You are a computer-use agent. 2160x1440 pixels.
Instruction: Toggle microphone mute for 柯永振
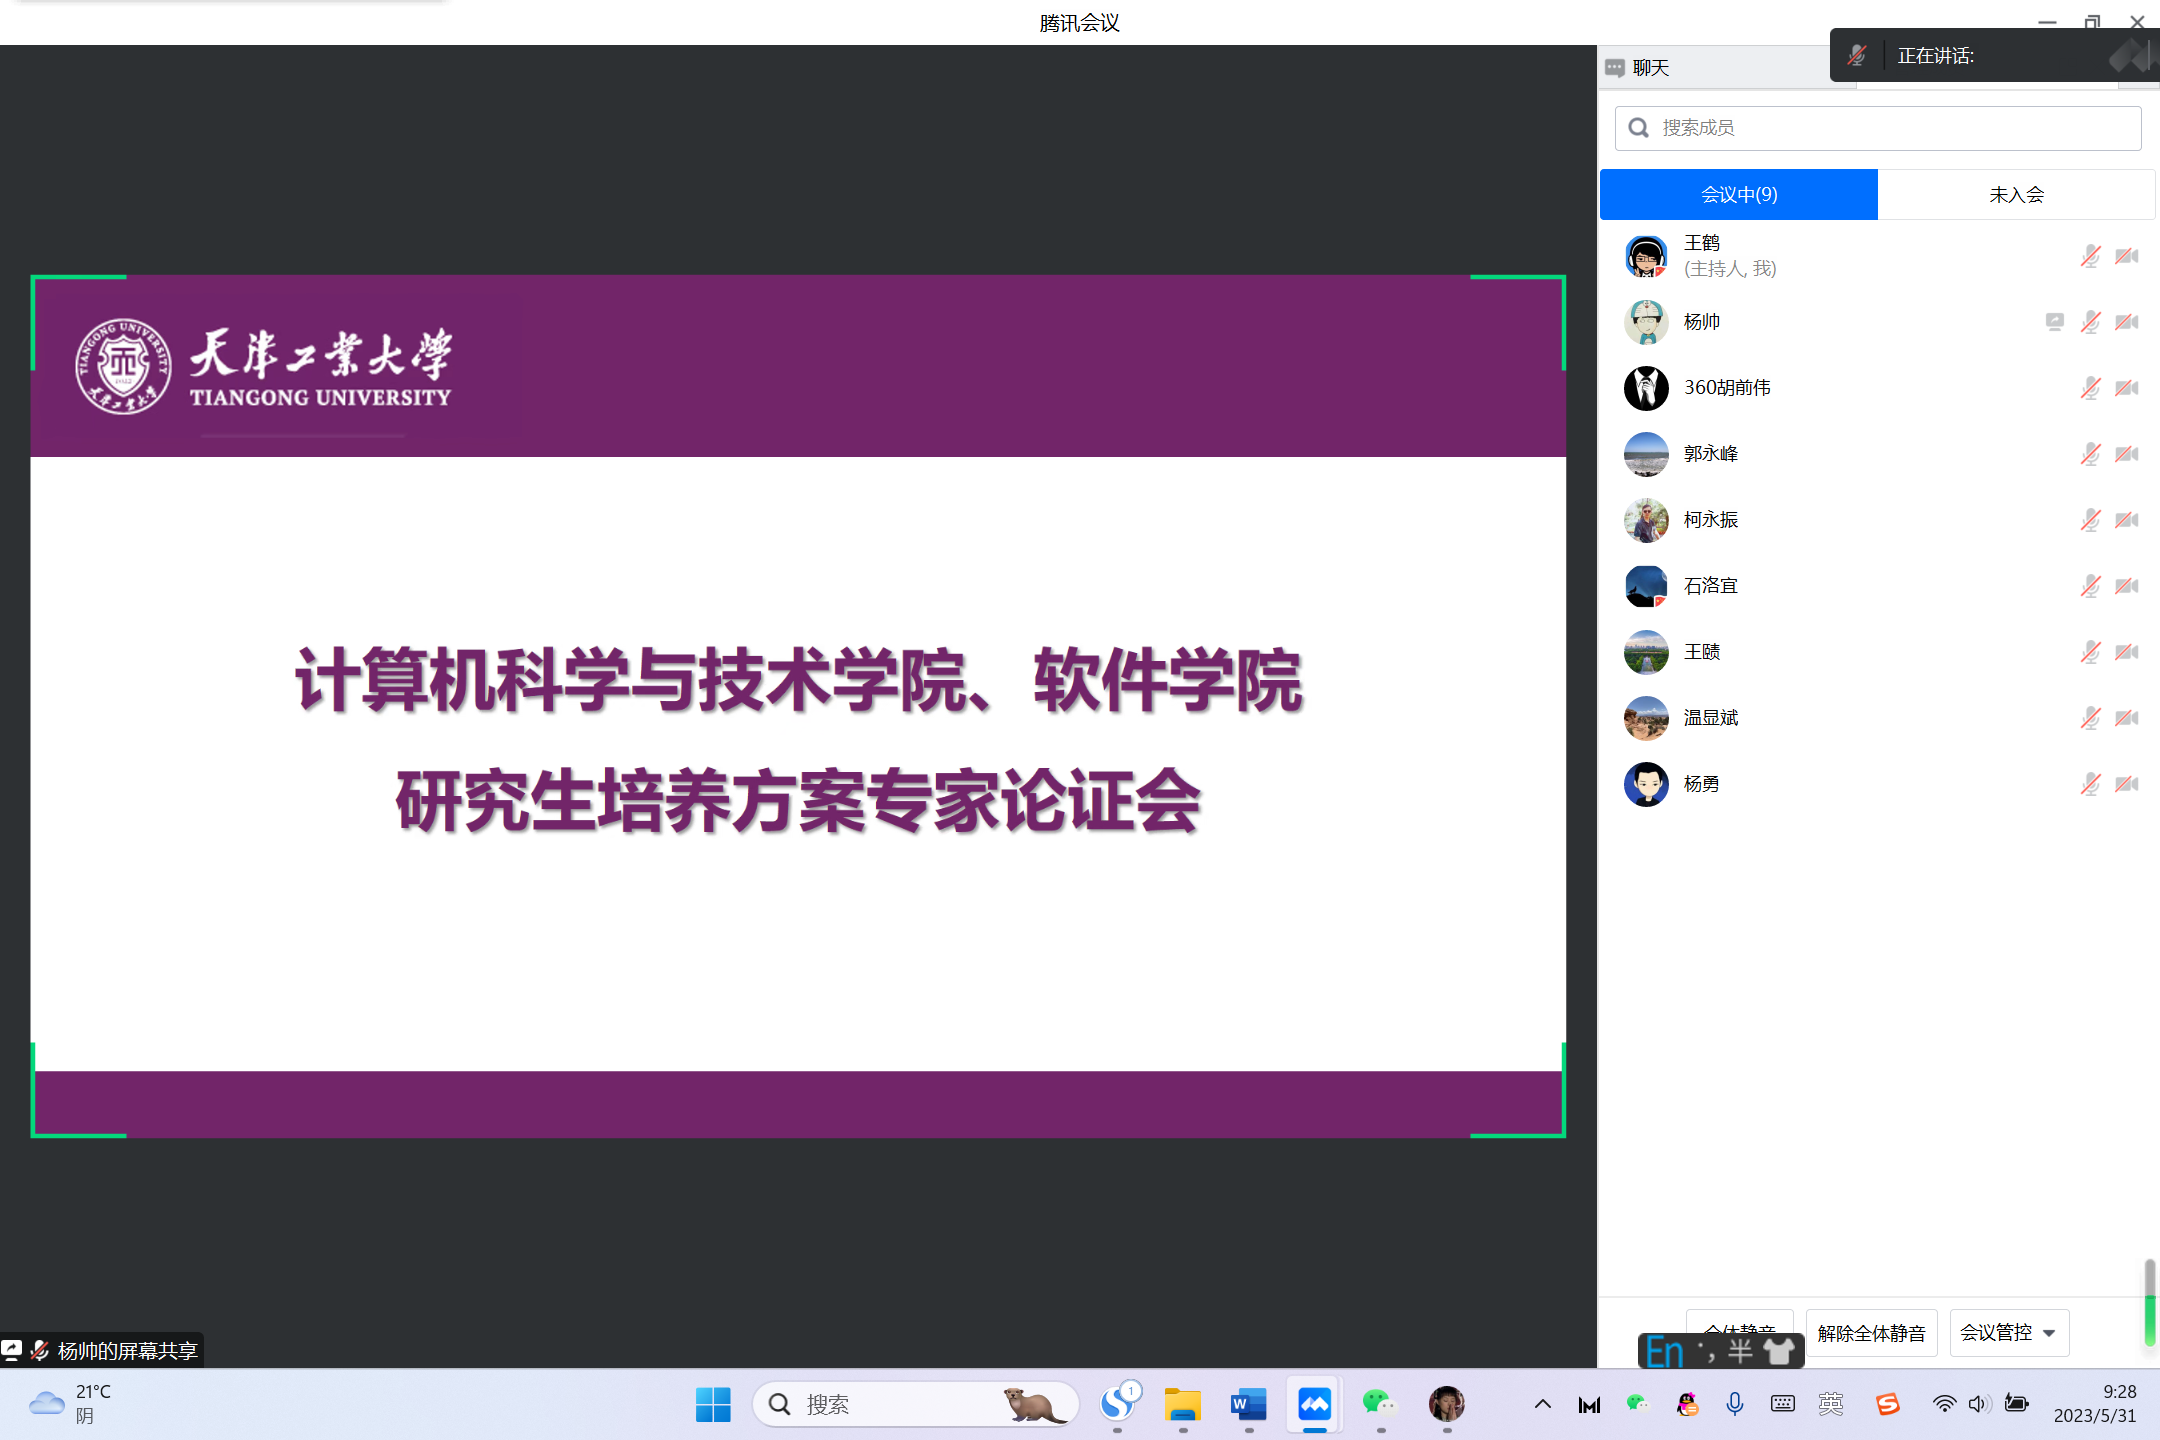(2090, 520)
